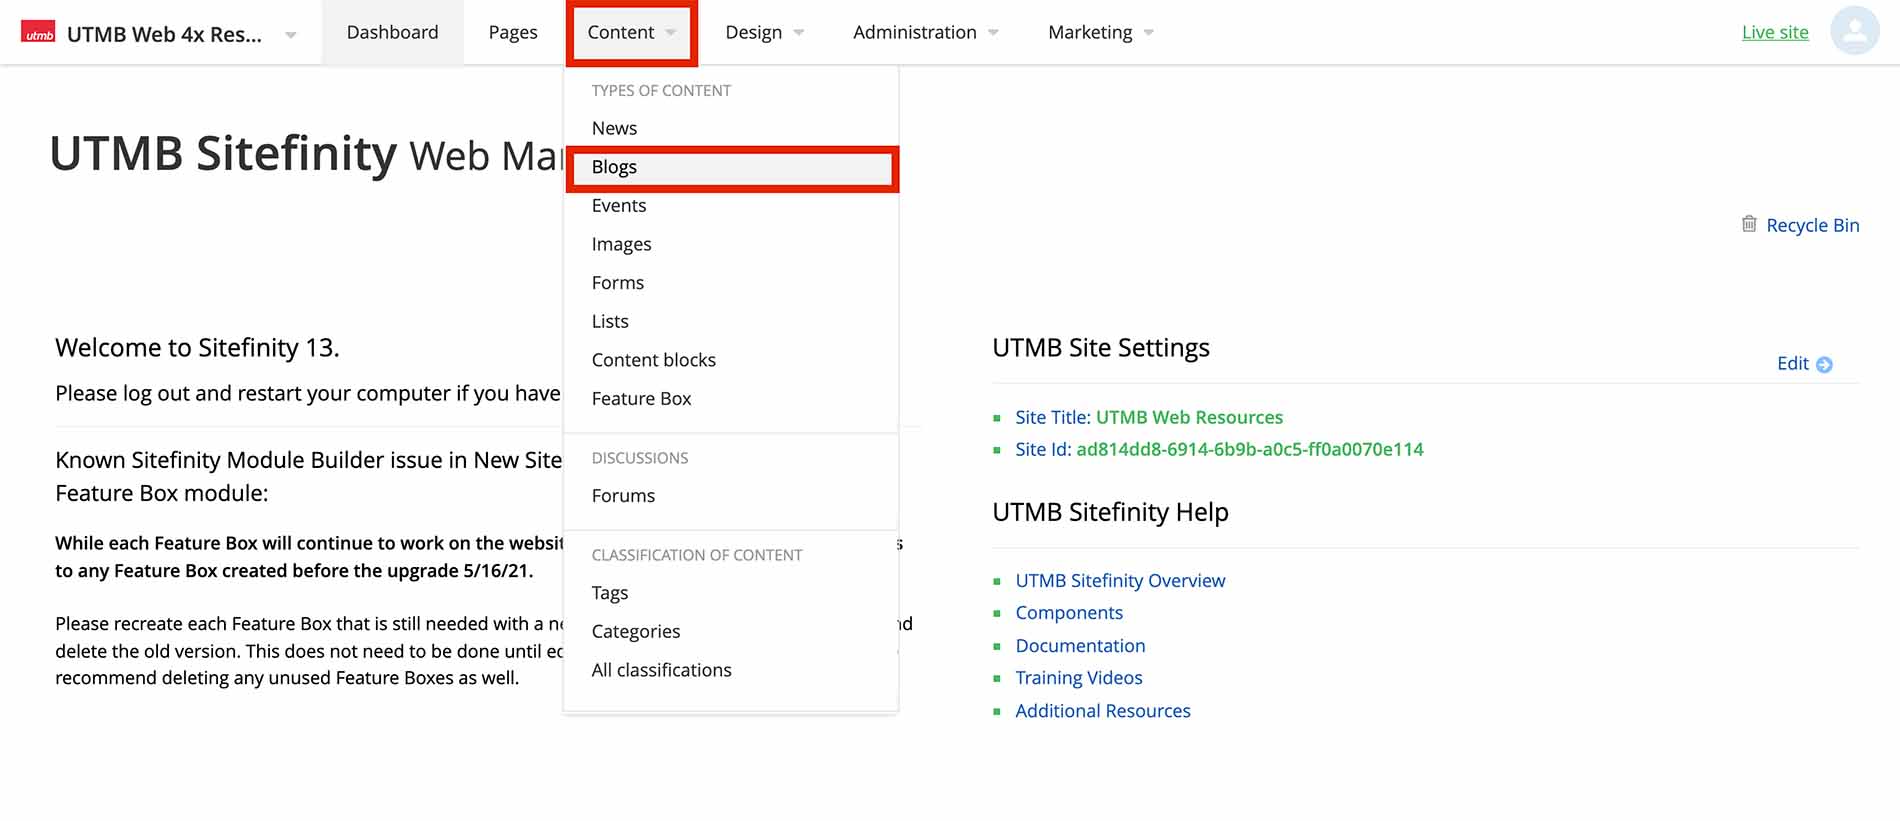The height and width of the screenshot is (821, 1900).
Task: Open All classifications menu entry
Action: (661, 670)
